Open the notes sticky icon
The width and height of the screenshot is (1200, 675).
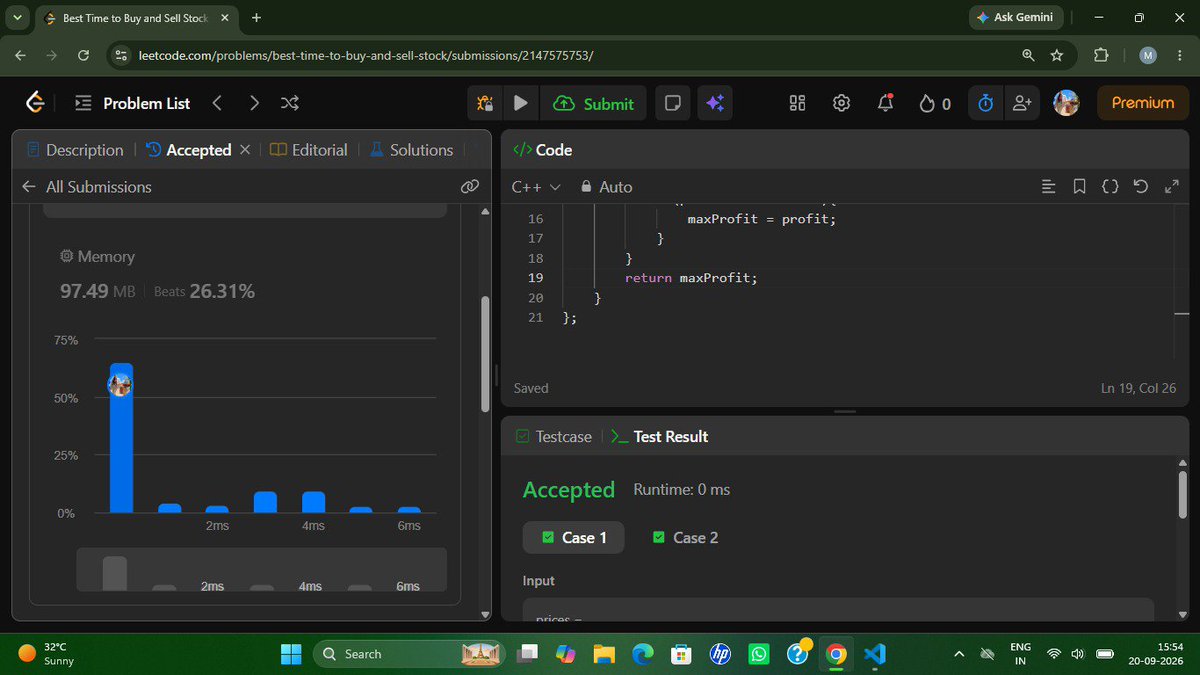pos(673,103)
